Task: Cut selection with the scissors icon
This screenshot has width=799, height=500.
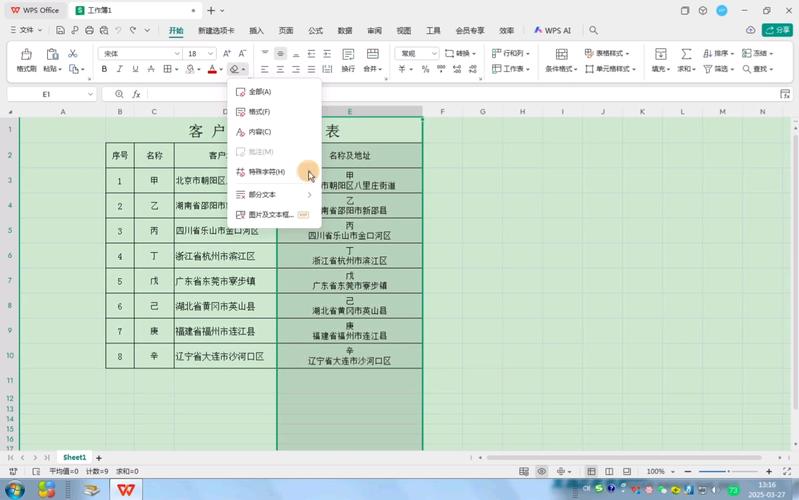Action: (x=72, y=54)
